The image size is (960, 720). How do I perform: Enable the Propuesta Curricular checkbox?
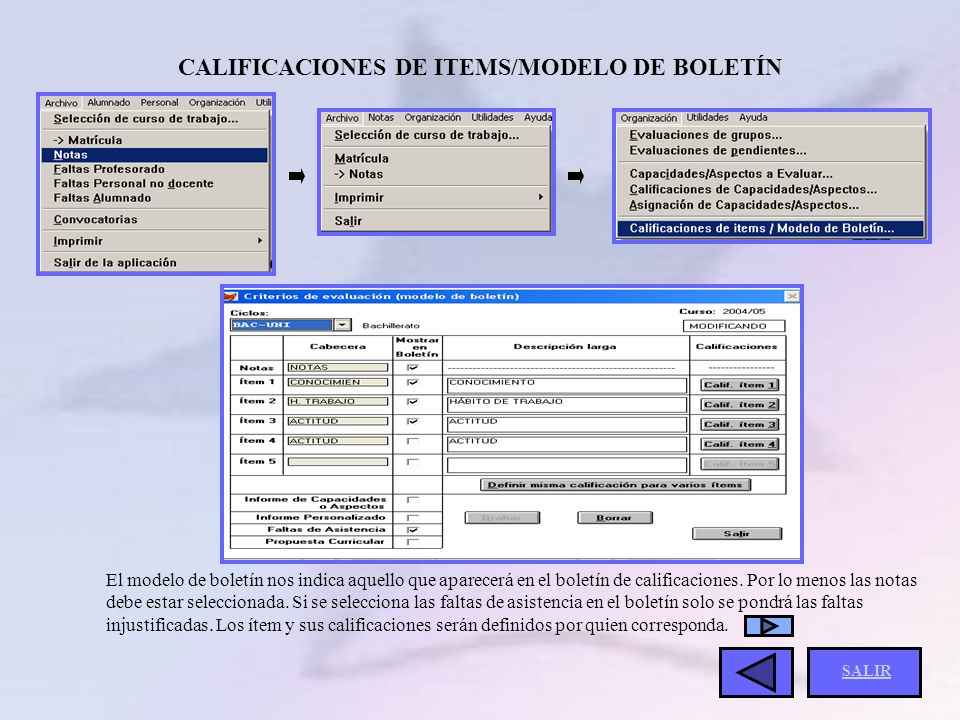[x=413, y=542]
